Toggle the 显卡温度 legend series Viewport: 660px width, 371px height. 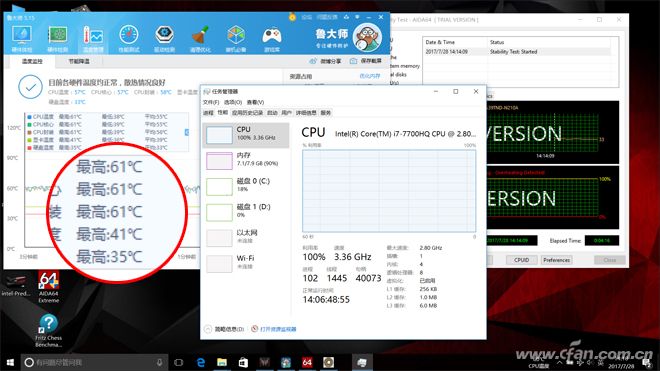(x=40, y=139)
